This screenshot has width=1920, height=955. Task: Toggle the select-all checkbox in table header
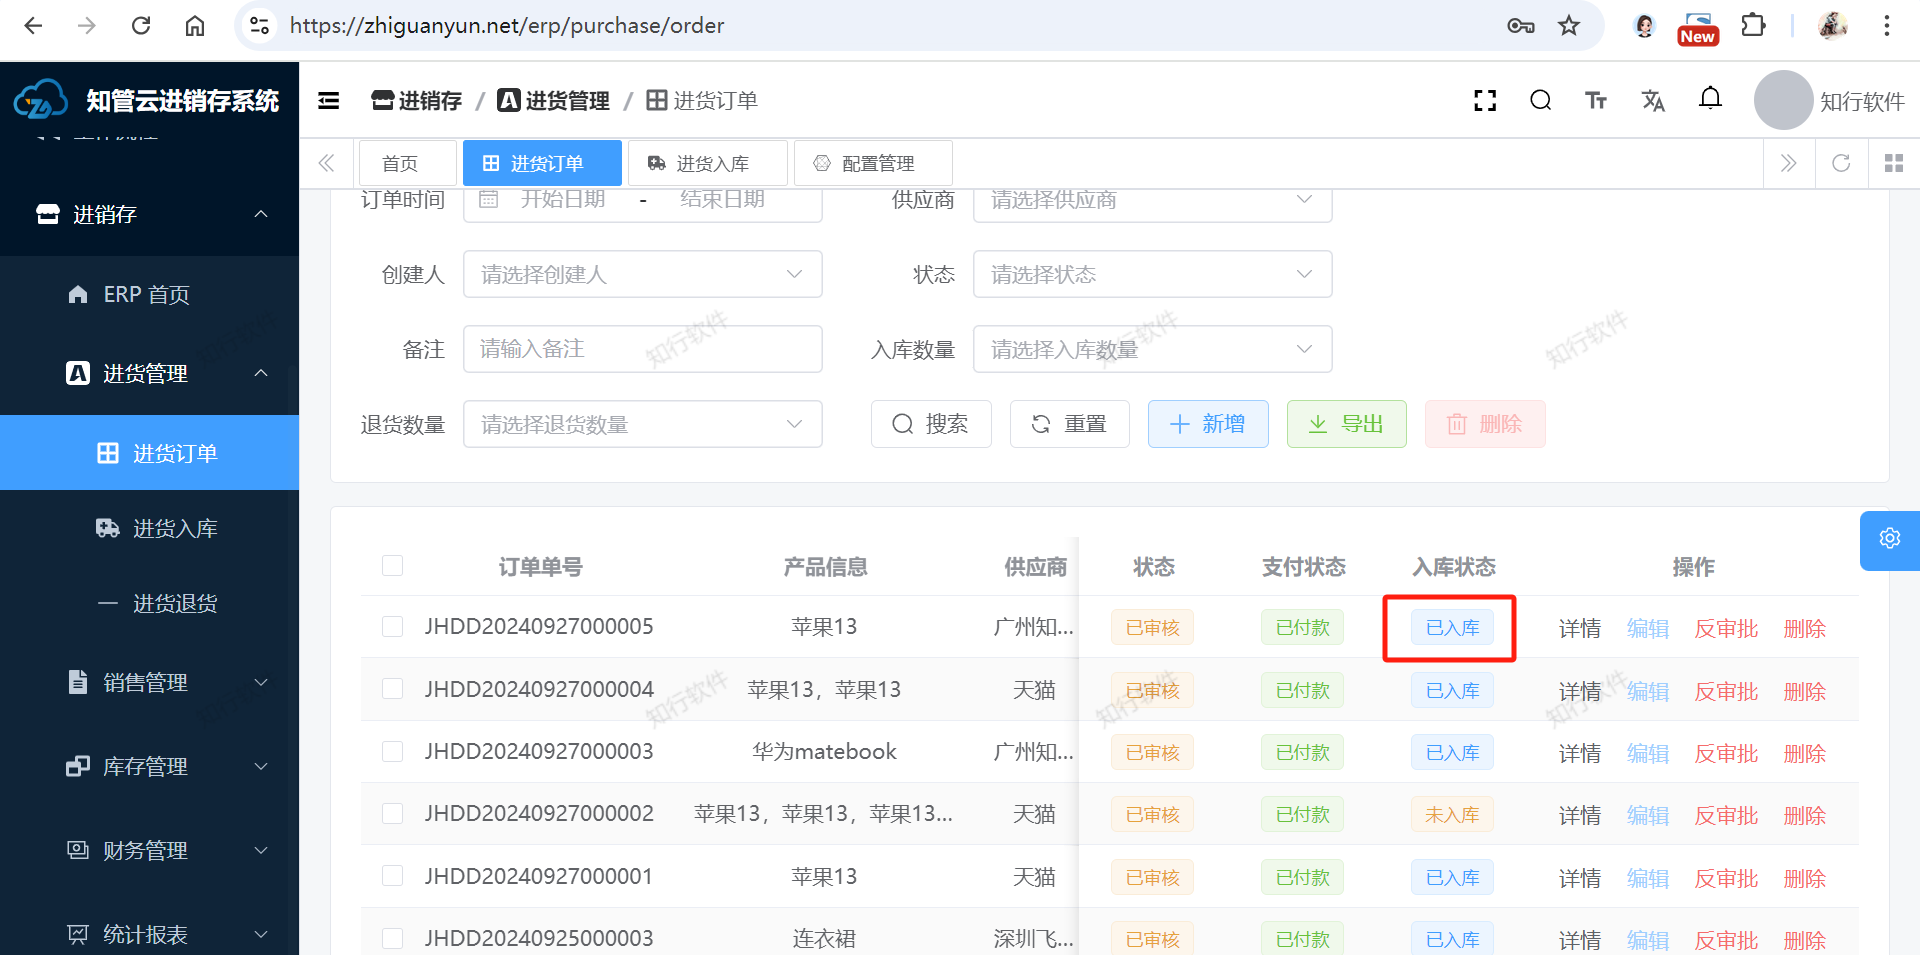pos(392,566)
